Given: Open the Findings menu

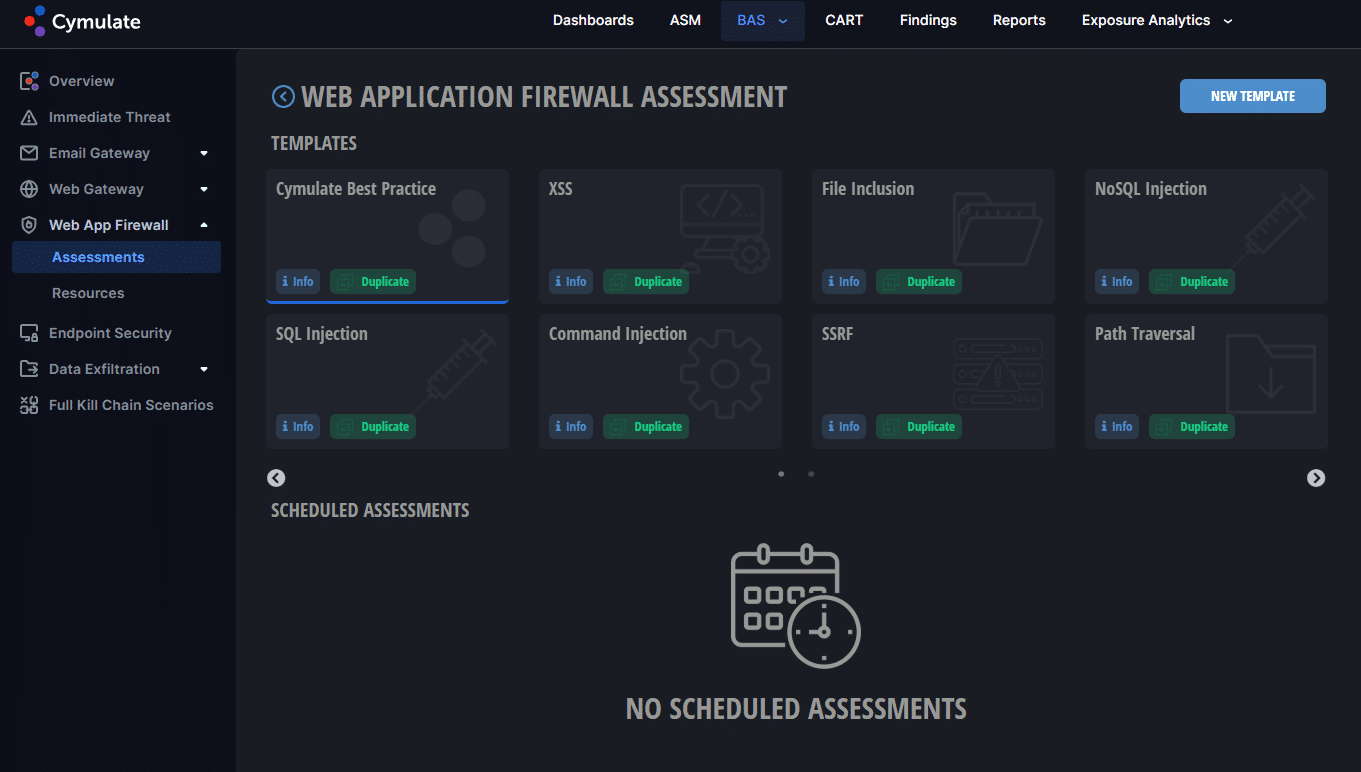Looking at the screenshot, I should [928, 20].
